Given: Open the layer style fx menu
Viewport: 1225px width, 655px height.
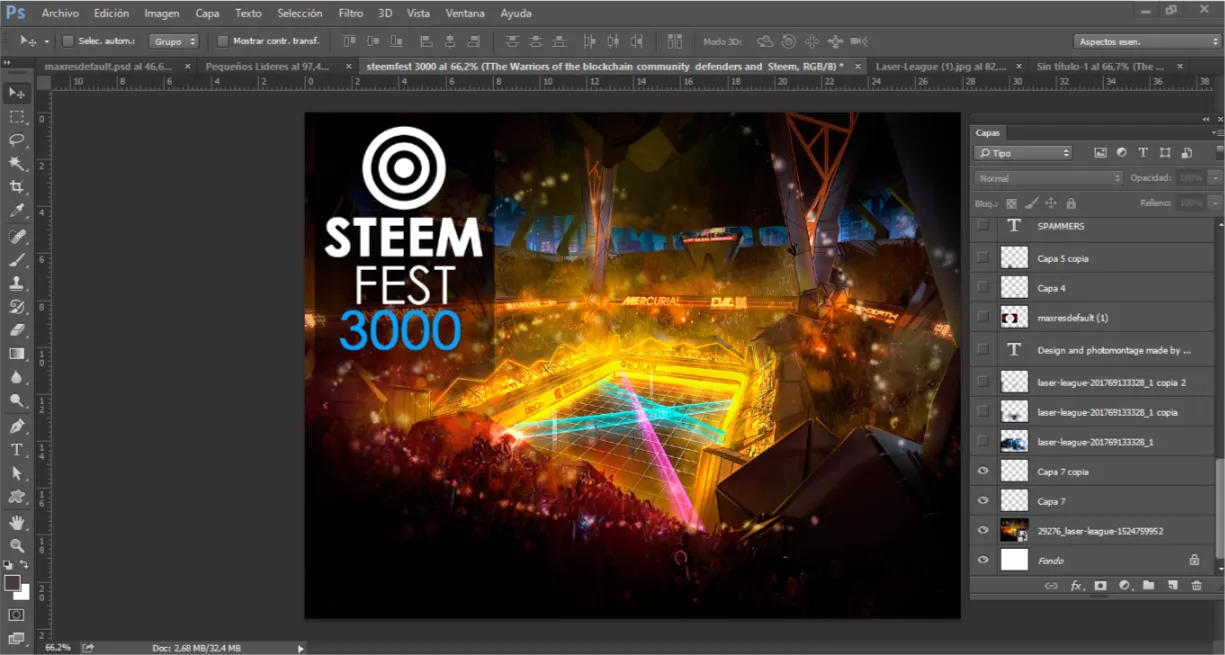Looking at the screenshot, I should [x=1077, y=585].
